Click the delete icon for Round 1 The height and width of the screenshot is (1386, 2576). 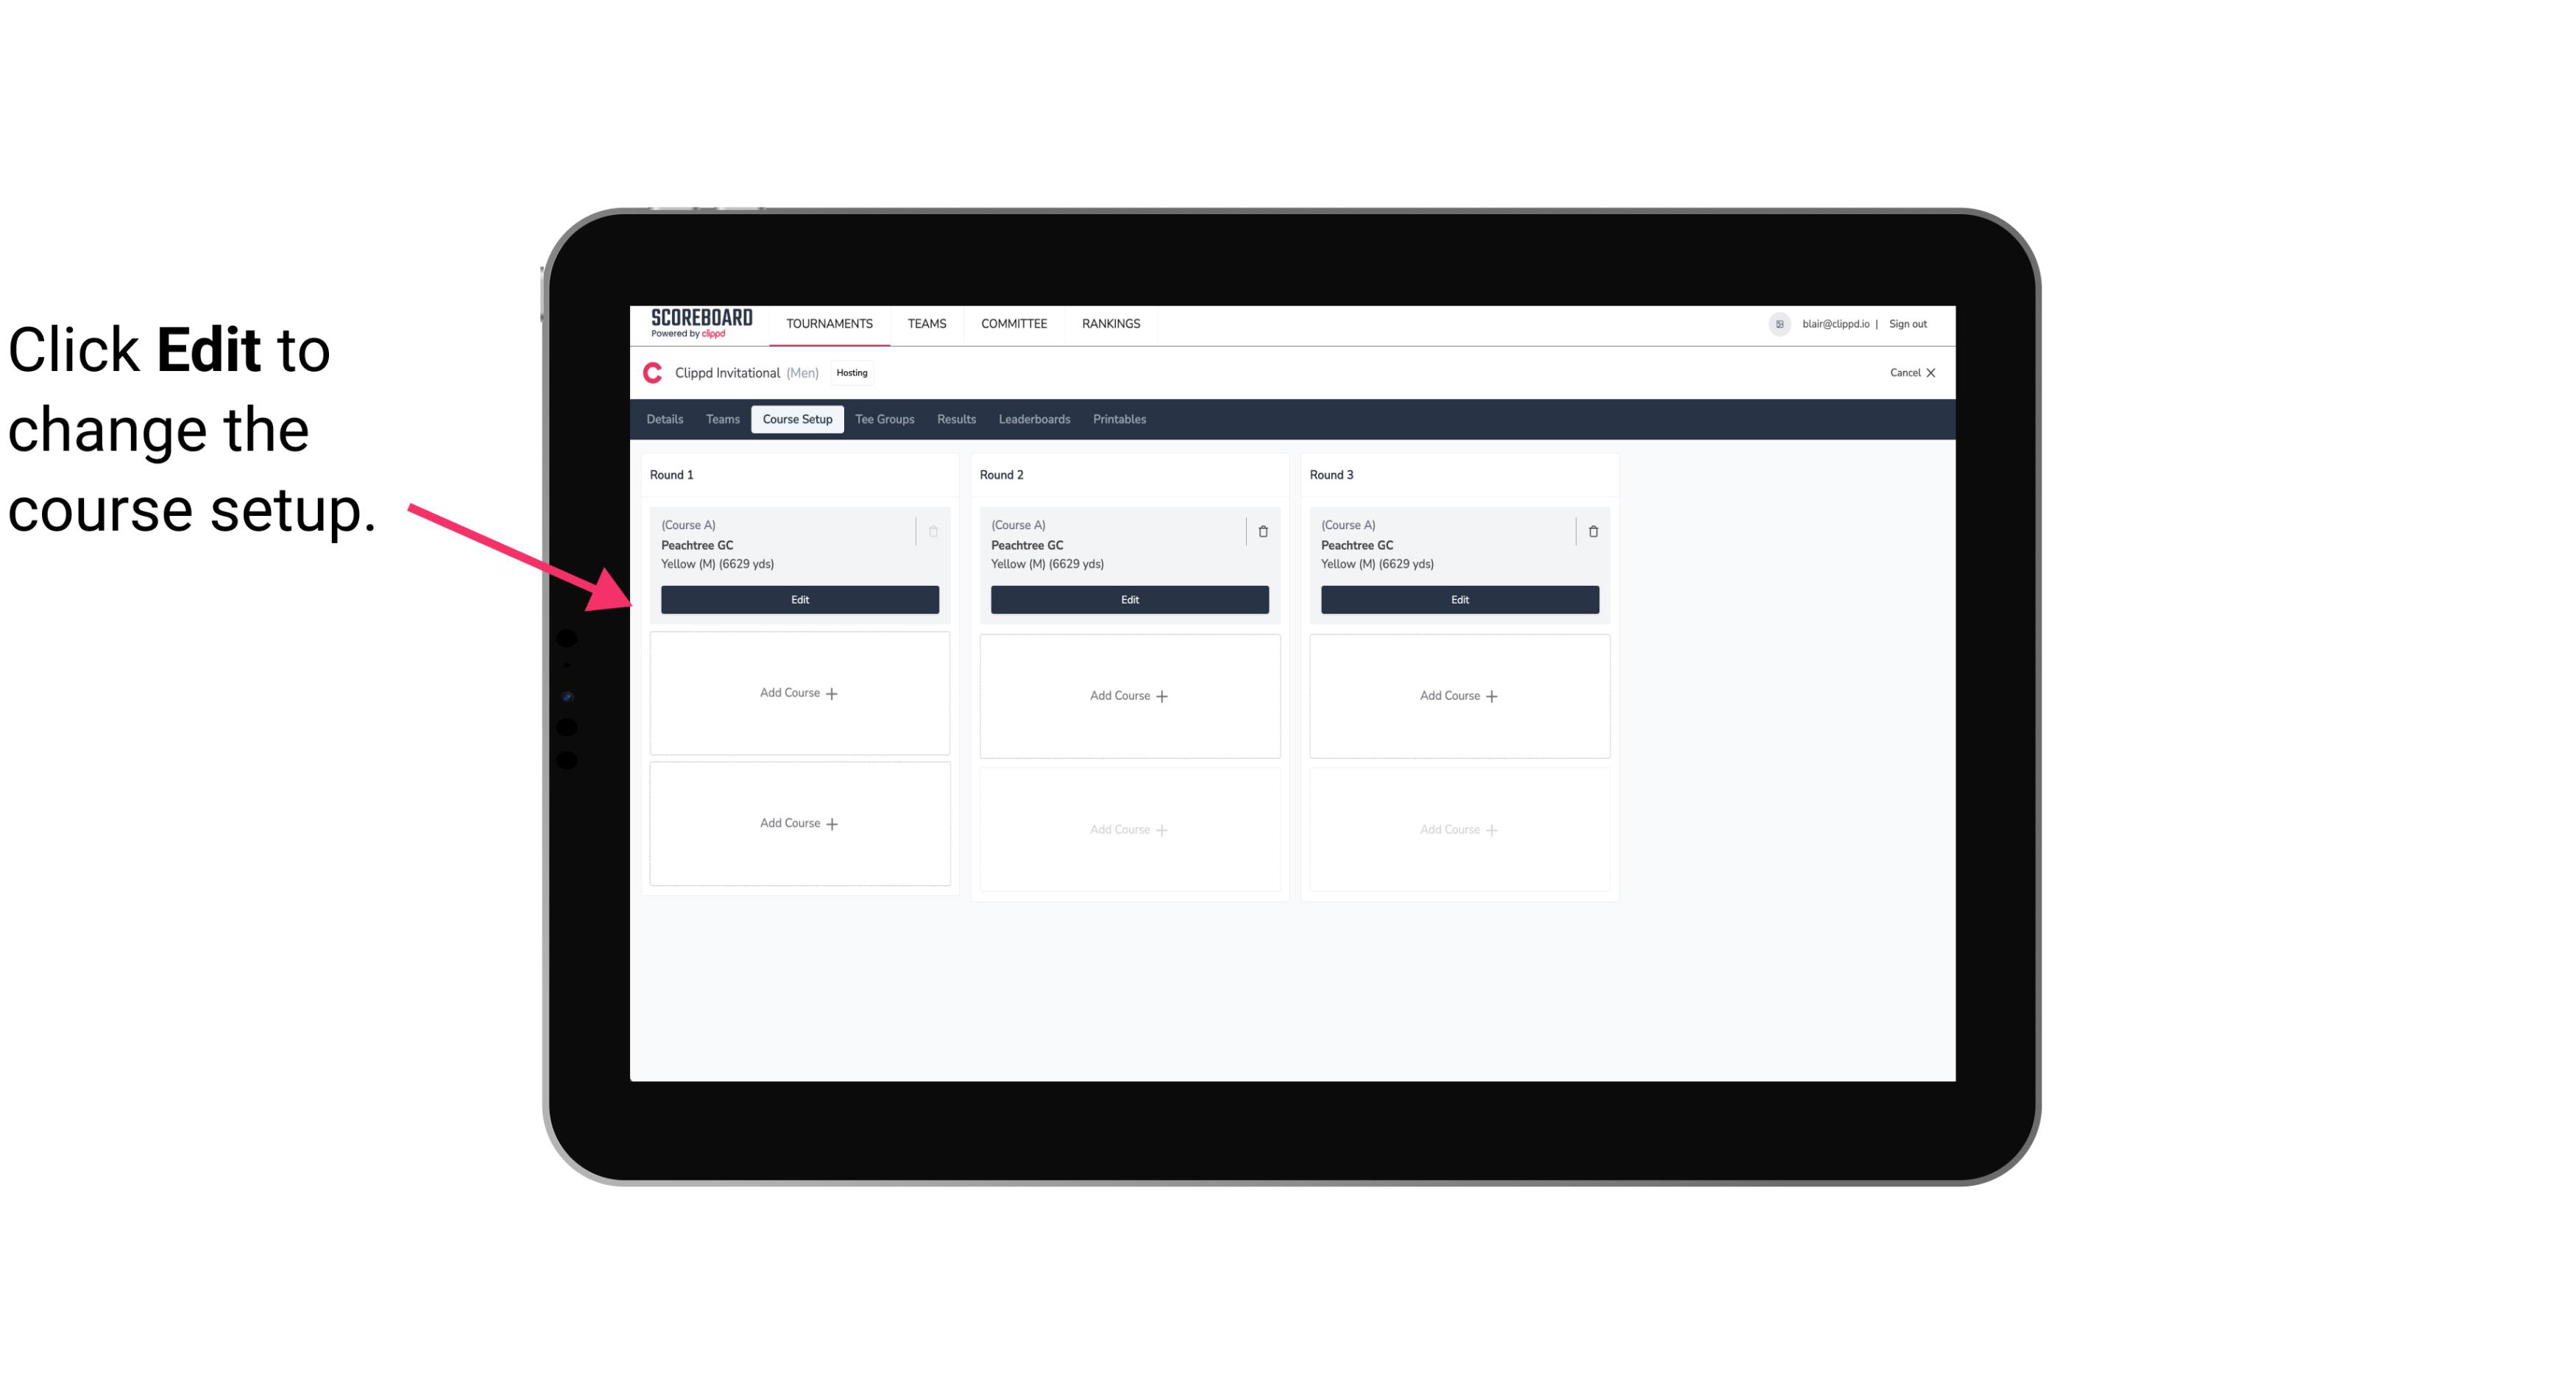[x=933, y=531]
